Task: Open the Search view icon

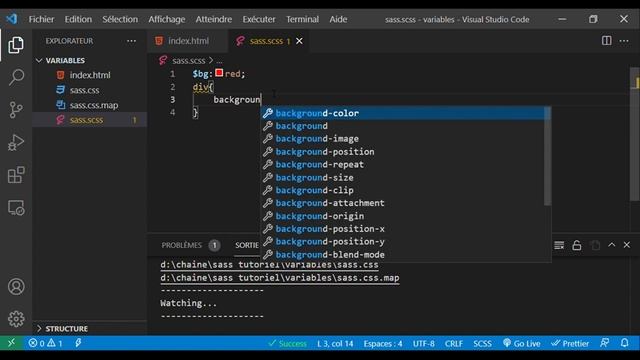Action: pos(16,77)
